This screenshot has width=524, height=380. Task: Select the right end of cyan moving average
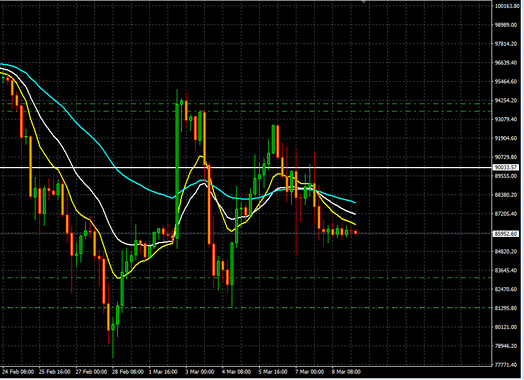tap(355, 202)
